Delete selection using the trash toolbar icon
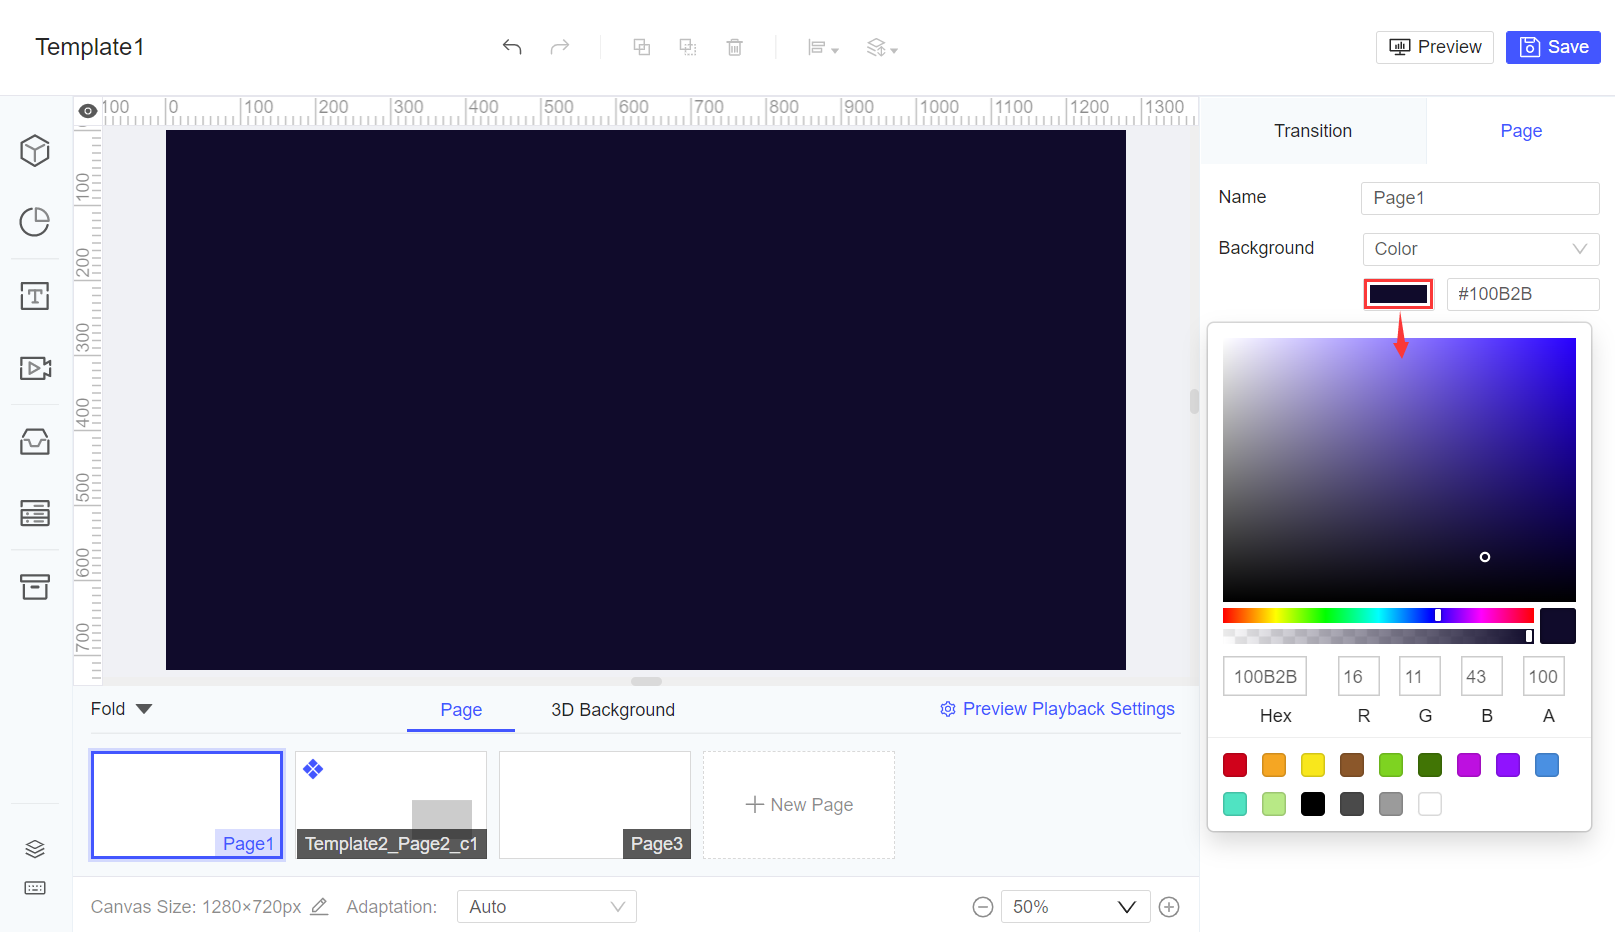Screen dimensions: 1615x932 735,47
